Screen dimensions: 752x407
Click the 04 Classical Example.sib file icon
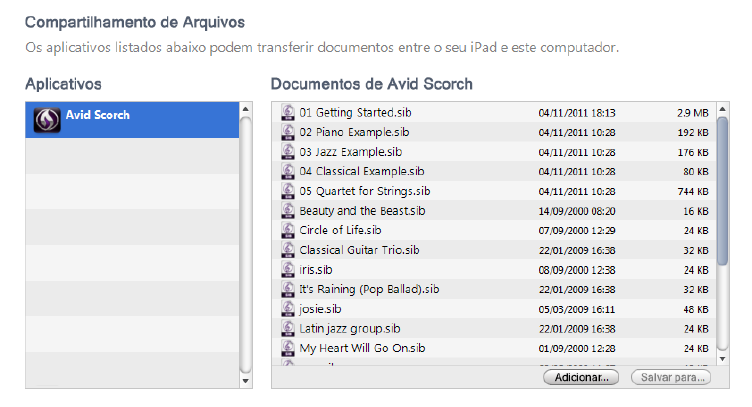288,171
